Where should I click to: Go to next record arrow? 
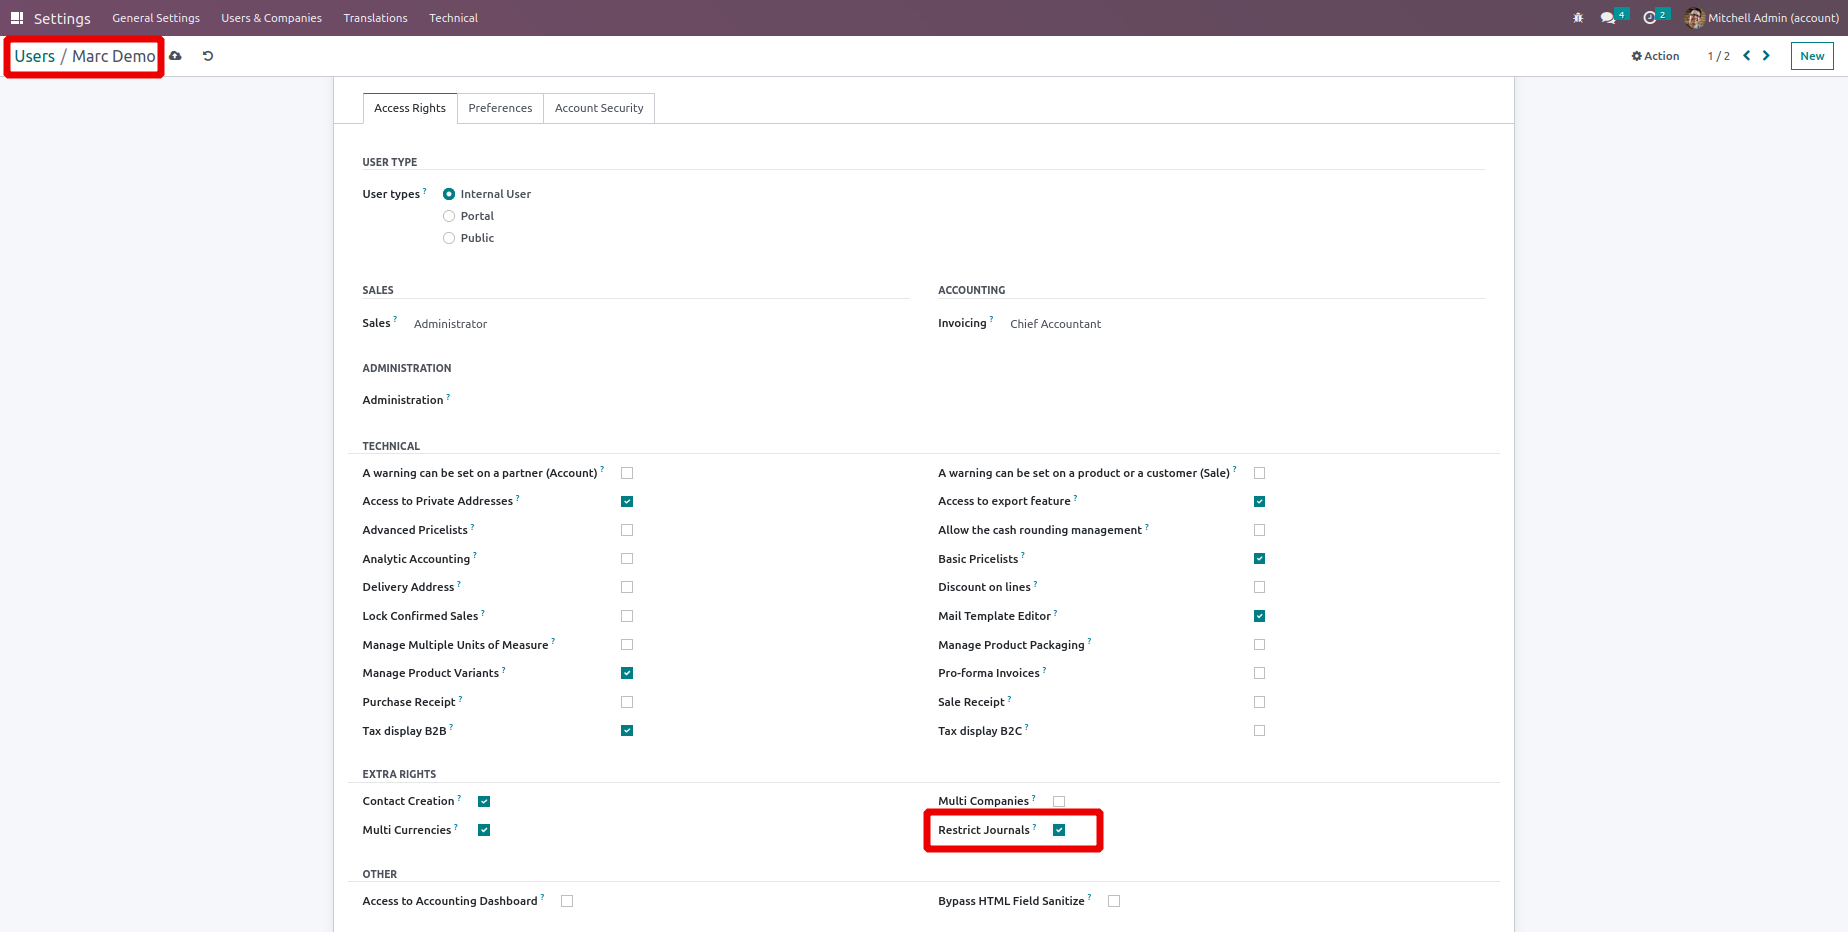pyautogui.click(x=1766, y=56)
